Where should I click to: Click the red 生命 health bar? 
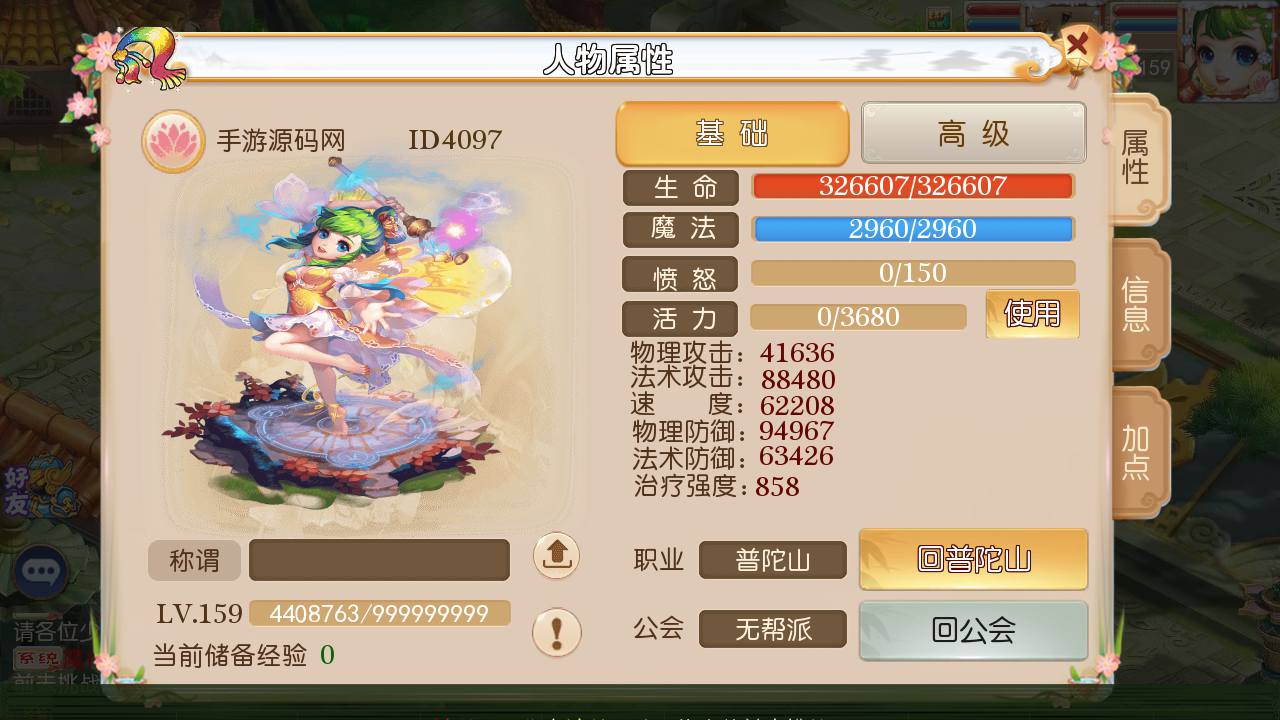coord(913,187)
